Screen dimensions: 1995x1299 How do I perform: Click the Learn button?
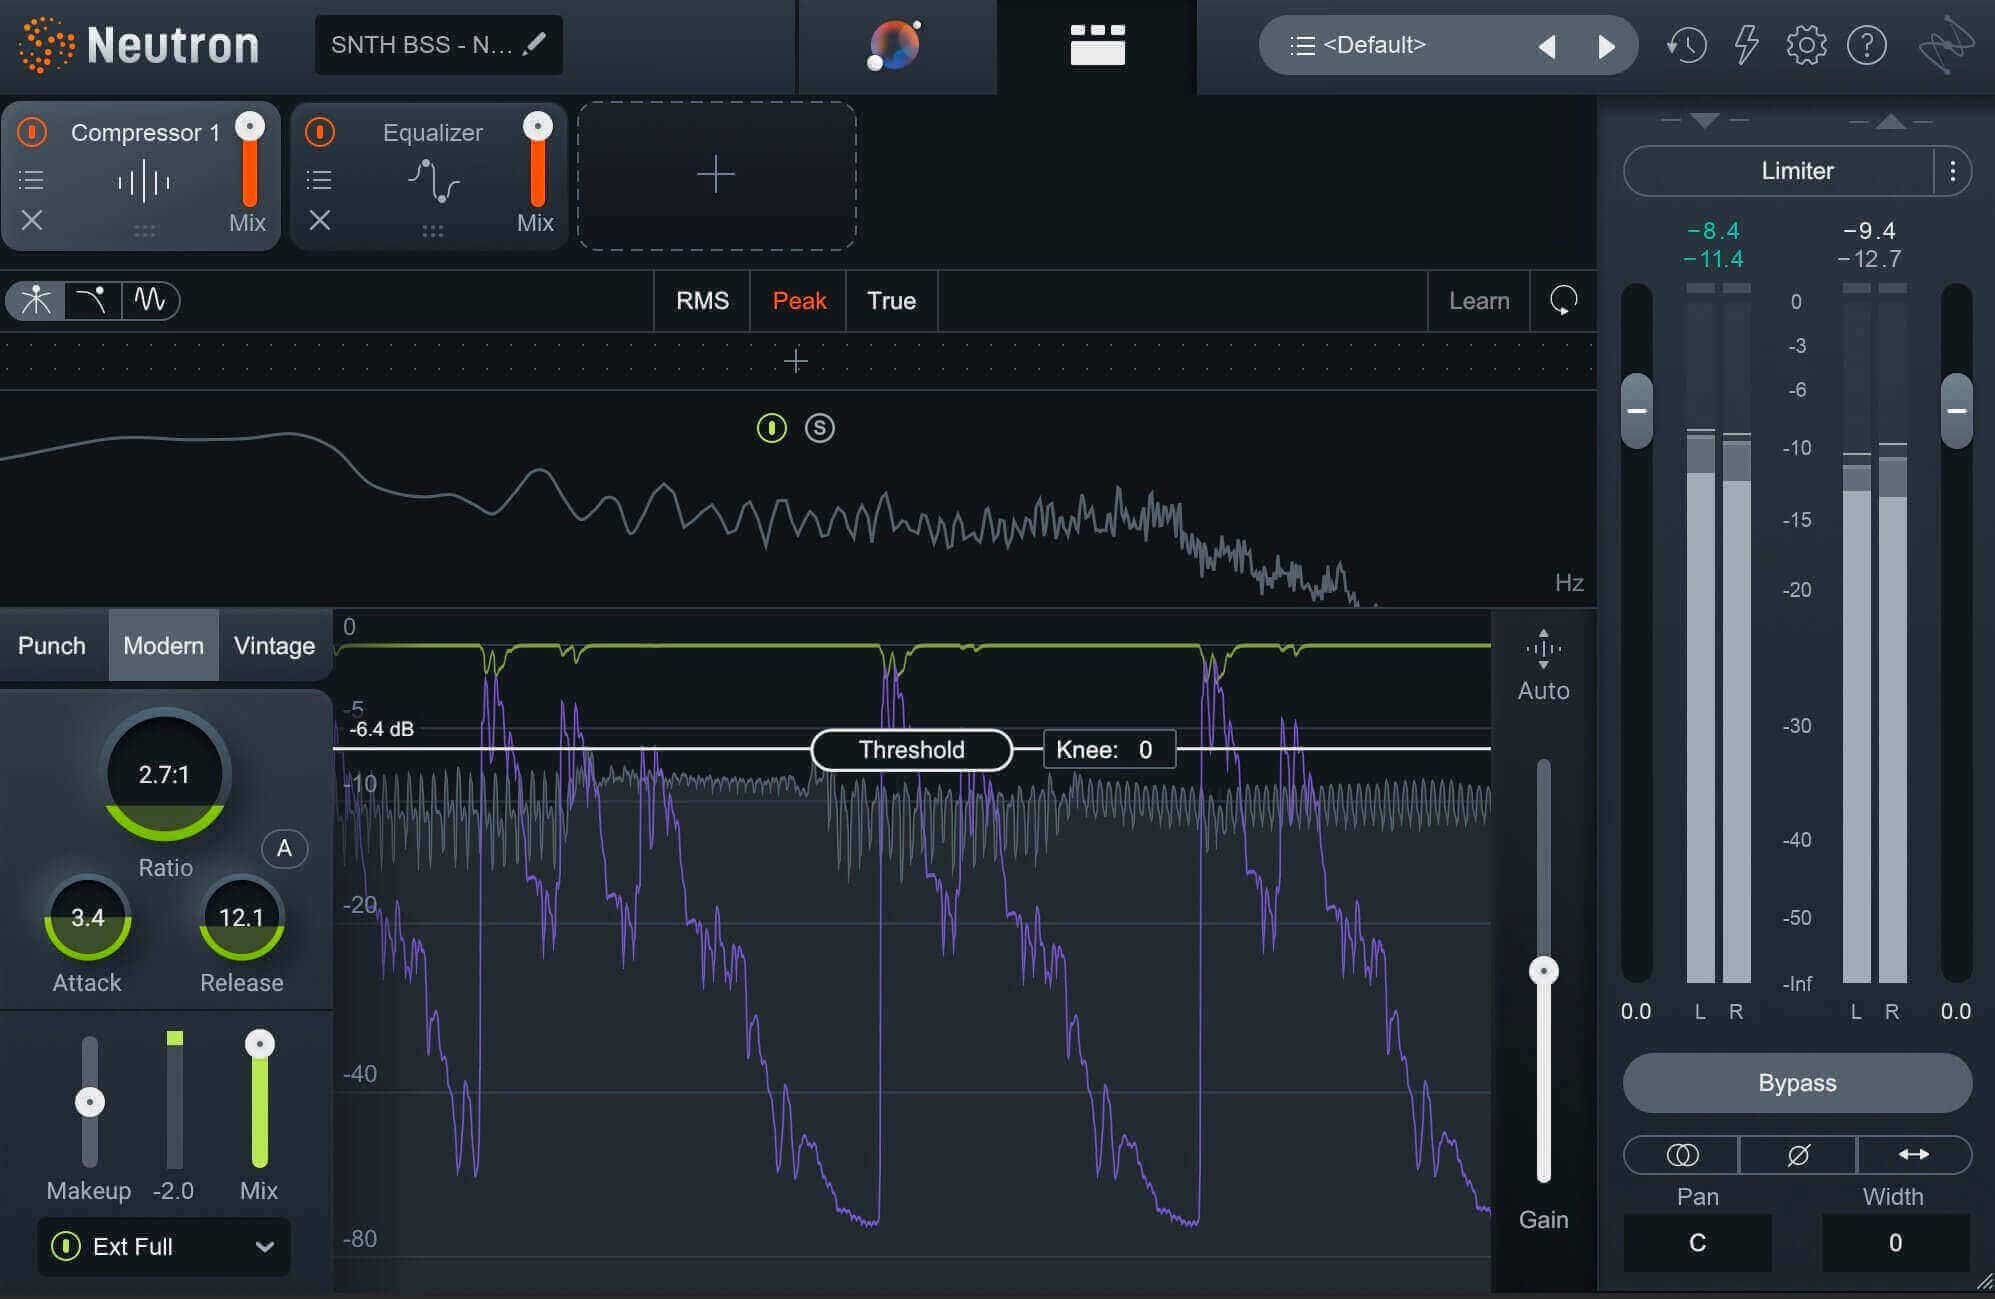[1479, 301]
